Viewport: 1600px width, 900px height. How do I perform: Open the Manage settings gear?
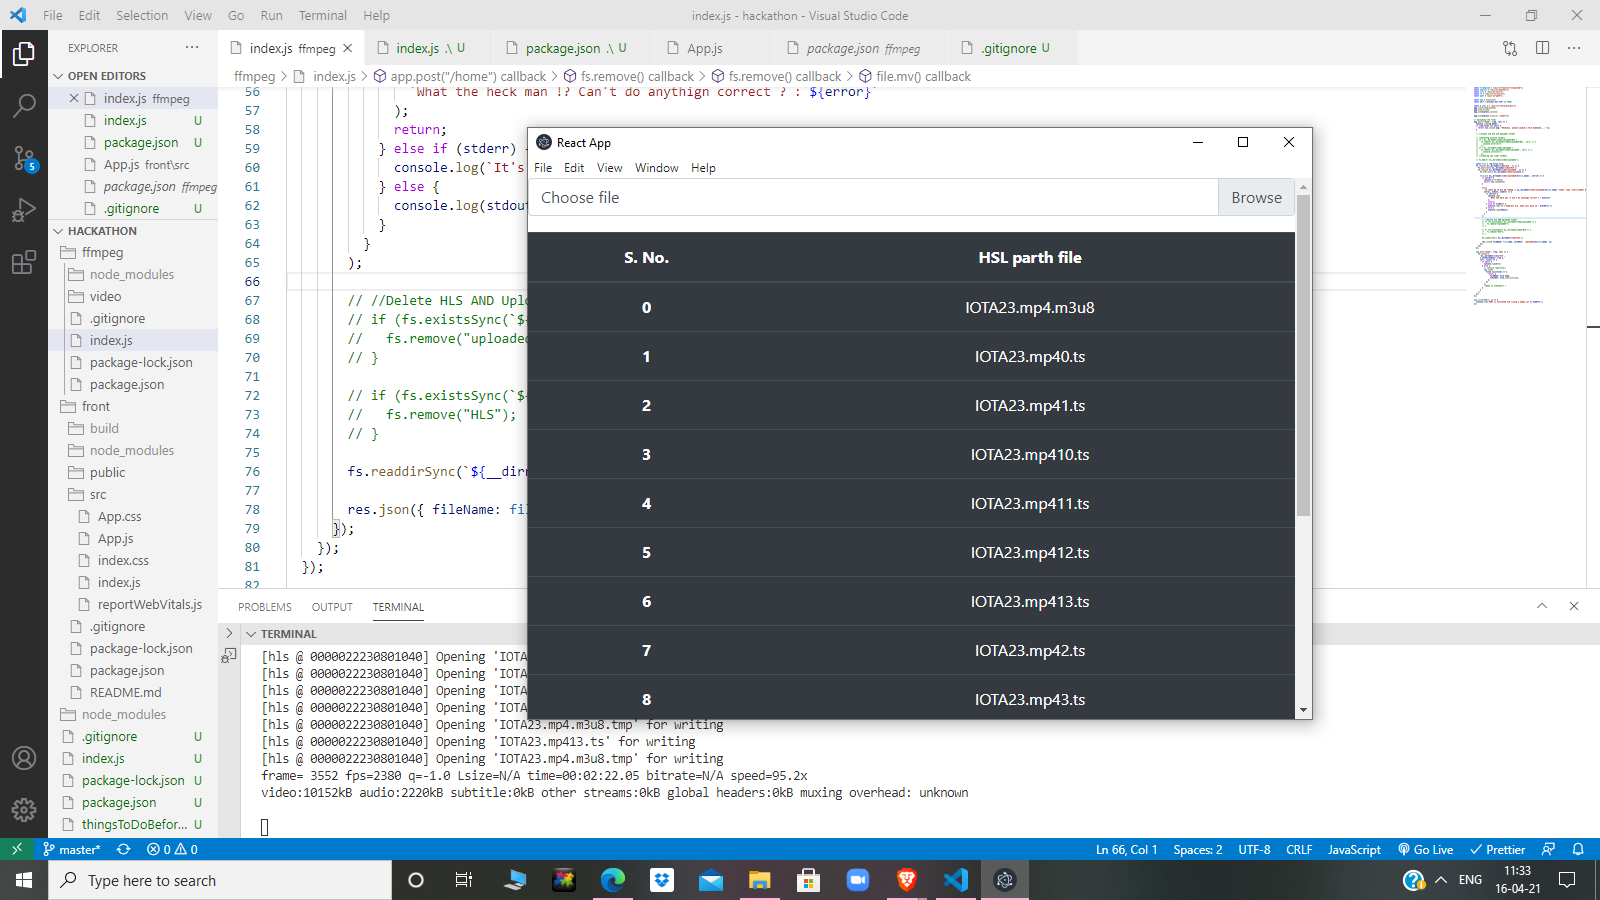click(x=24, y=810)
